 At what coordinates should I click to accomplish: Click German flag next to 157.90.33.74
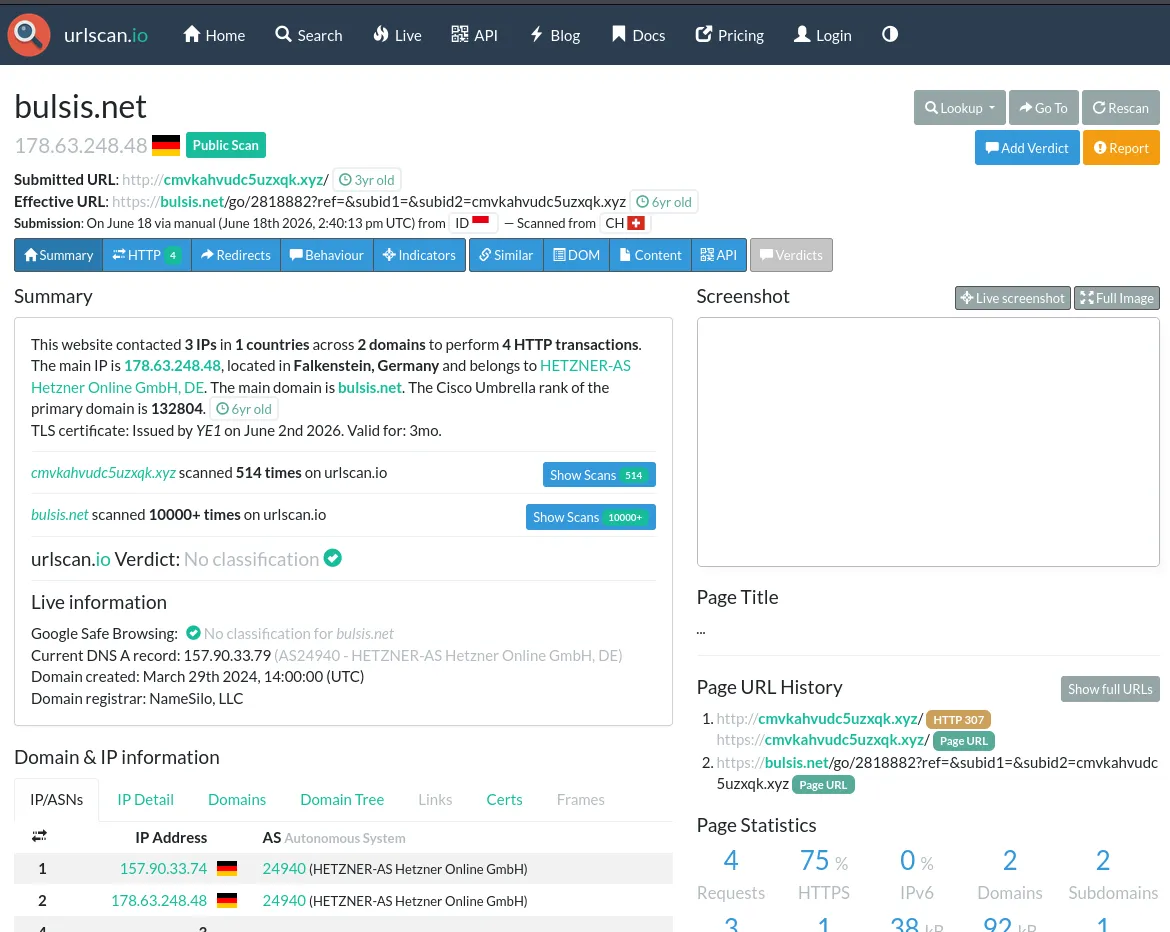tap(227, 869)
